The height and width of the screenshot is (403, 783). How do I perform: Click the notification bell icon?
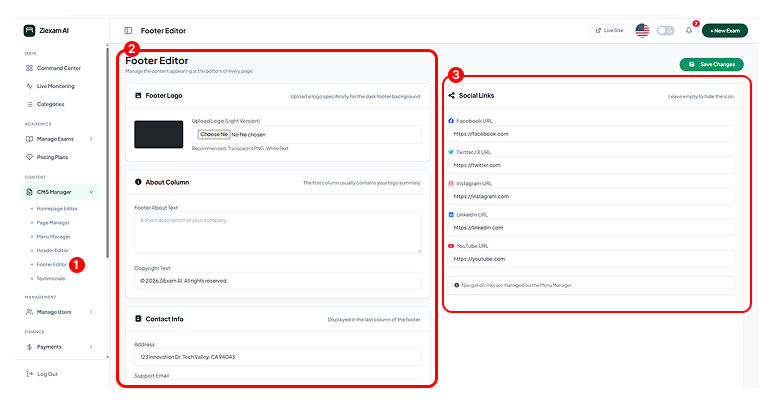pyautogui.click(x=689, y=31)
